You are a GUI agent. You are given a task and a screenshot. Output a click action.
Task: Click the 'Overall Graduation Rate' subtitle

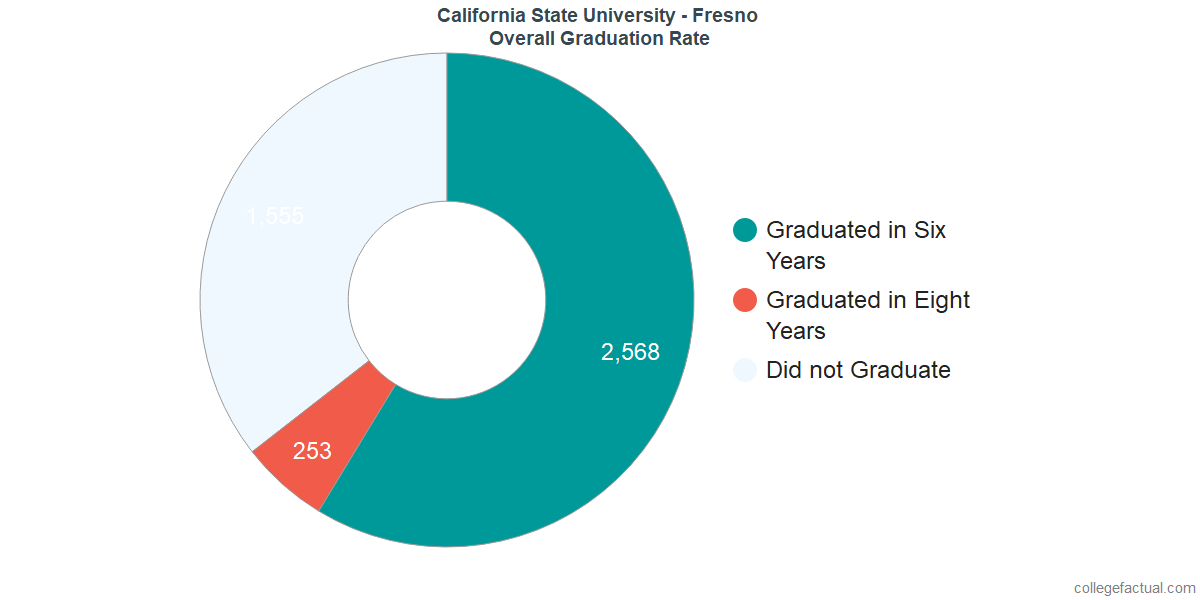pos(600,38)
